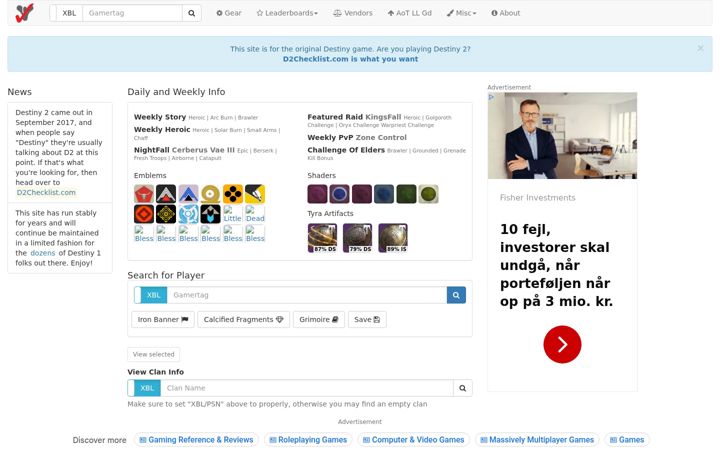The height and width of the screenshot is (450, 720).
Task: Click the red arrow button in the advertisement
Action: pos(562,344)
